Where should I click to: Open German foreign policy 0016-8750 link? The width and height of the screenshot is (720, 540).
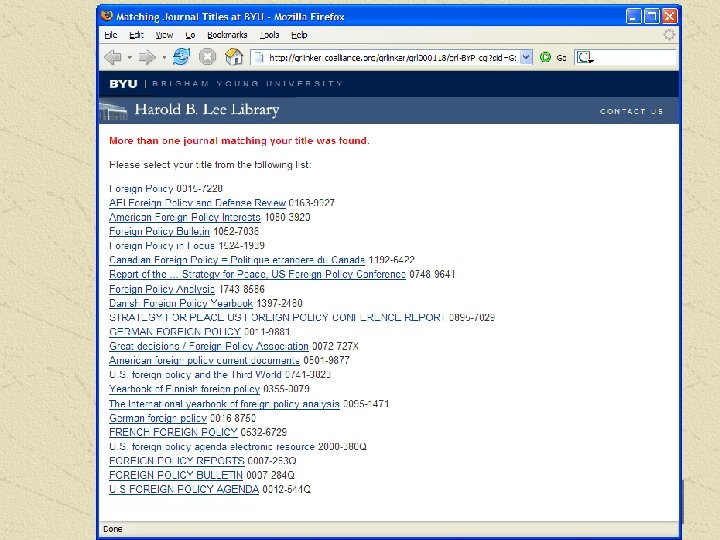158,418
